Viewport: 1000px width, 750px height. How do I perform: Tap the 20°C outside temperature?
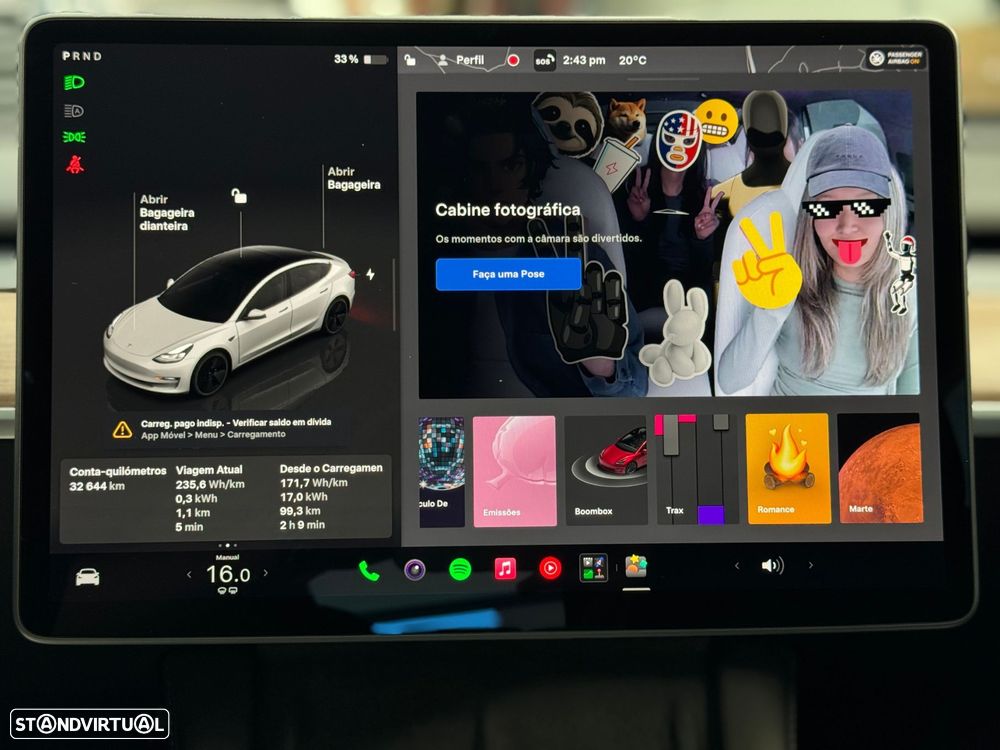point(632,61)
